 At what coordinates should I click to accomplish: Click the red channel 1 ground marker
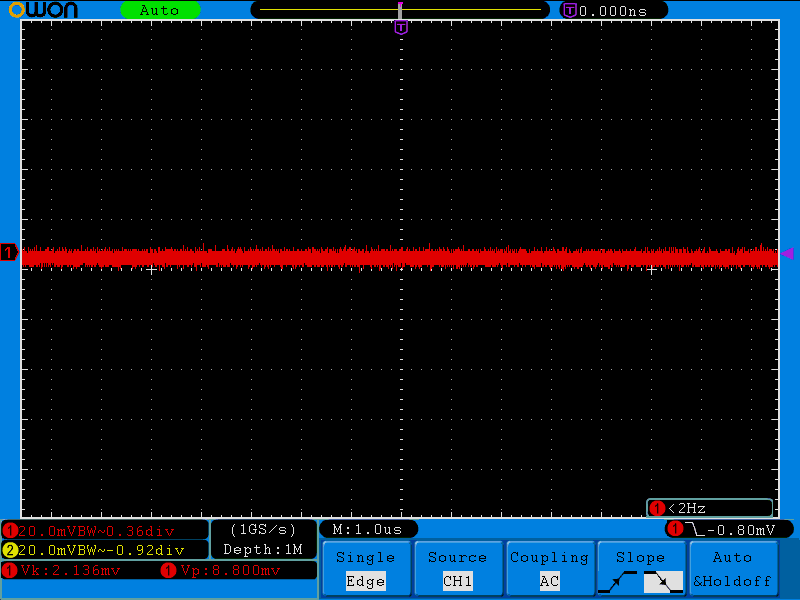[x=9, y=253]
